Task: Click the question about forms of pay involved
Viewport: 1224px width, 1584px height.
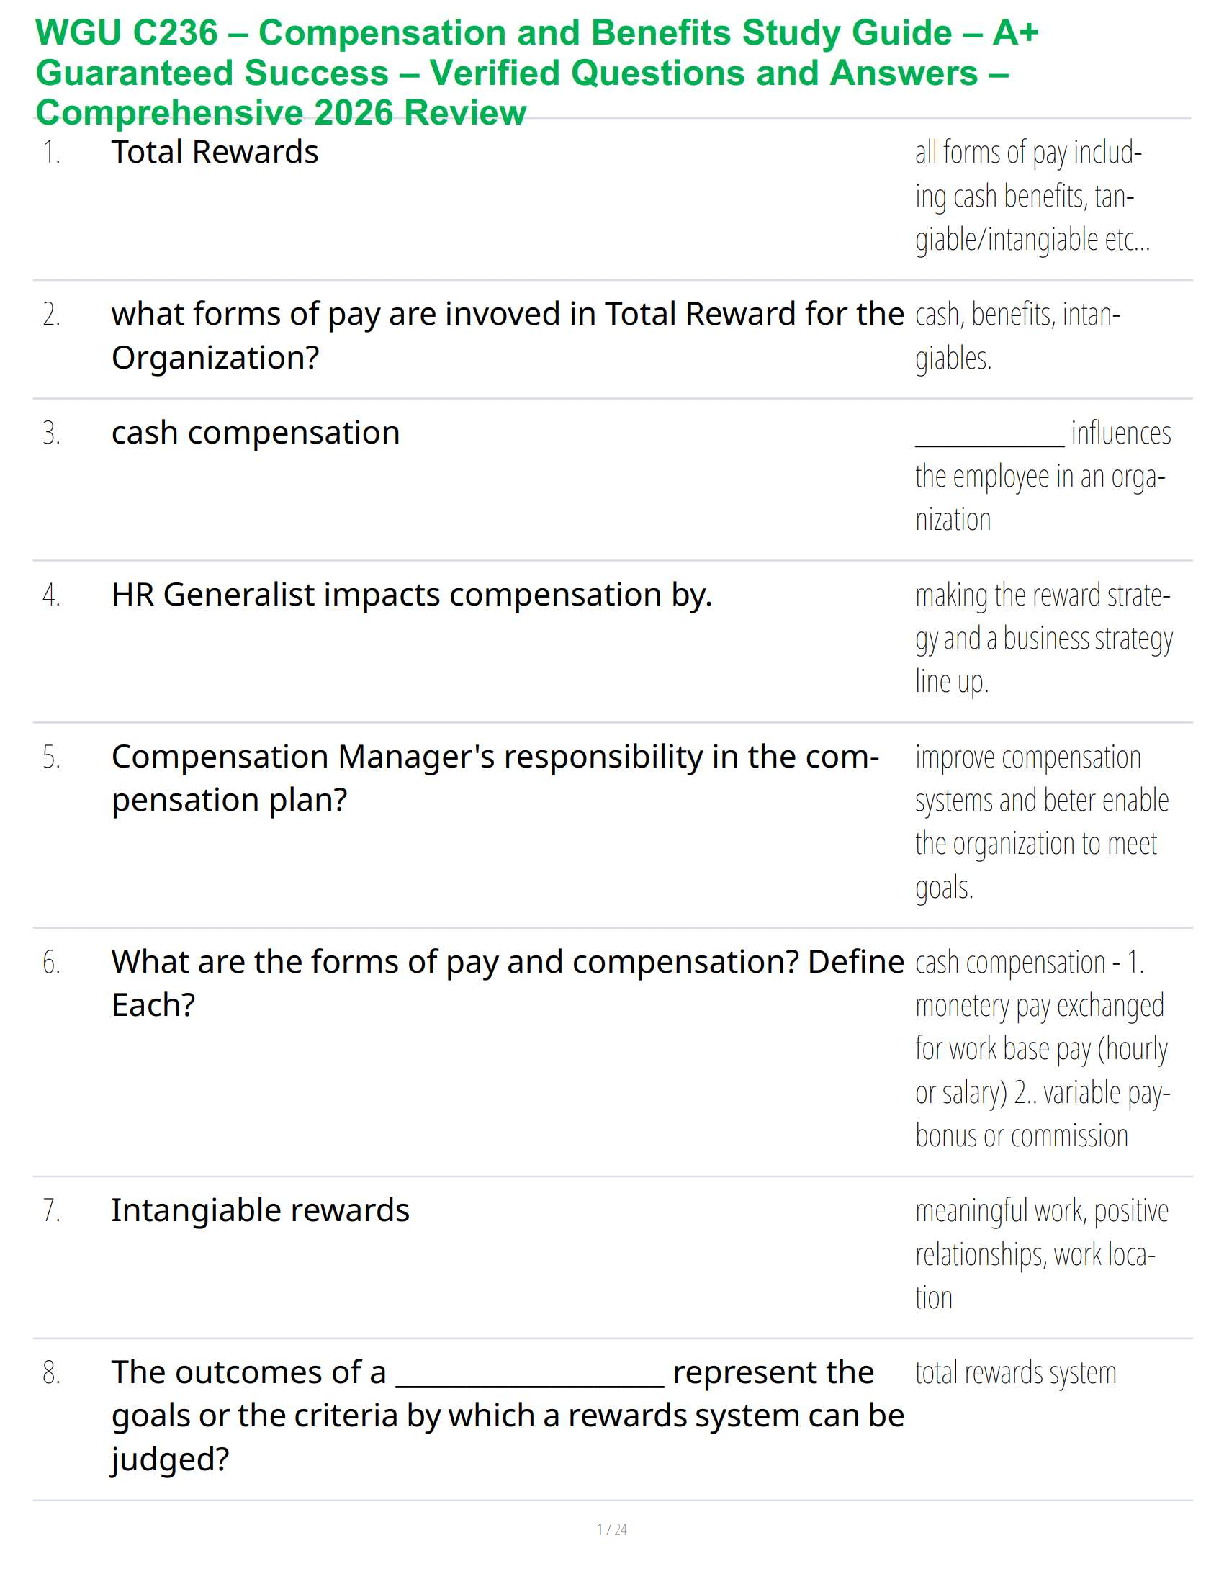Action: (507, 336)
